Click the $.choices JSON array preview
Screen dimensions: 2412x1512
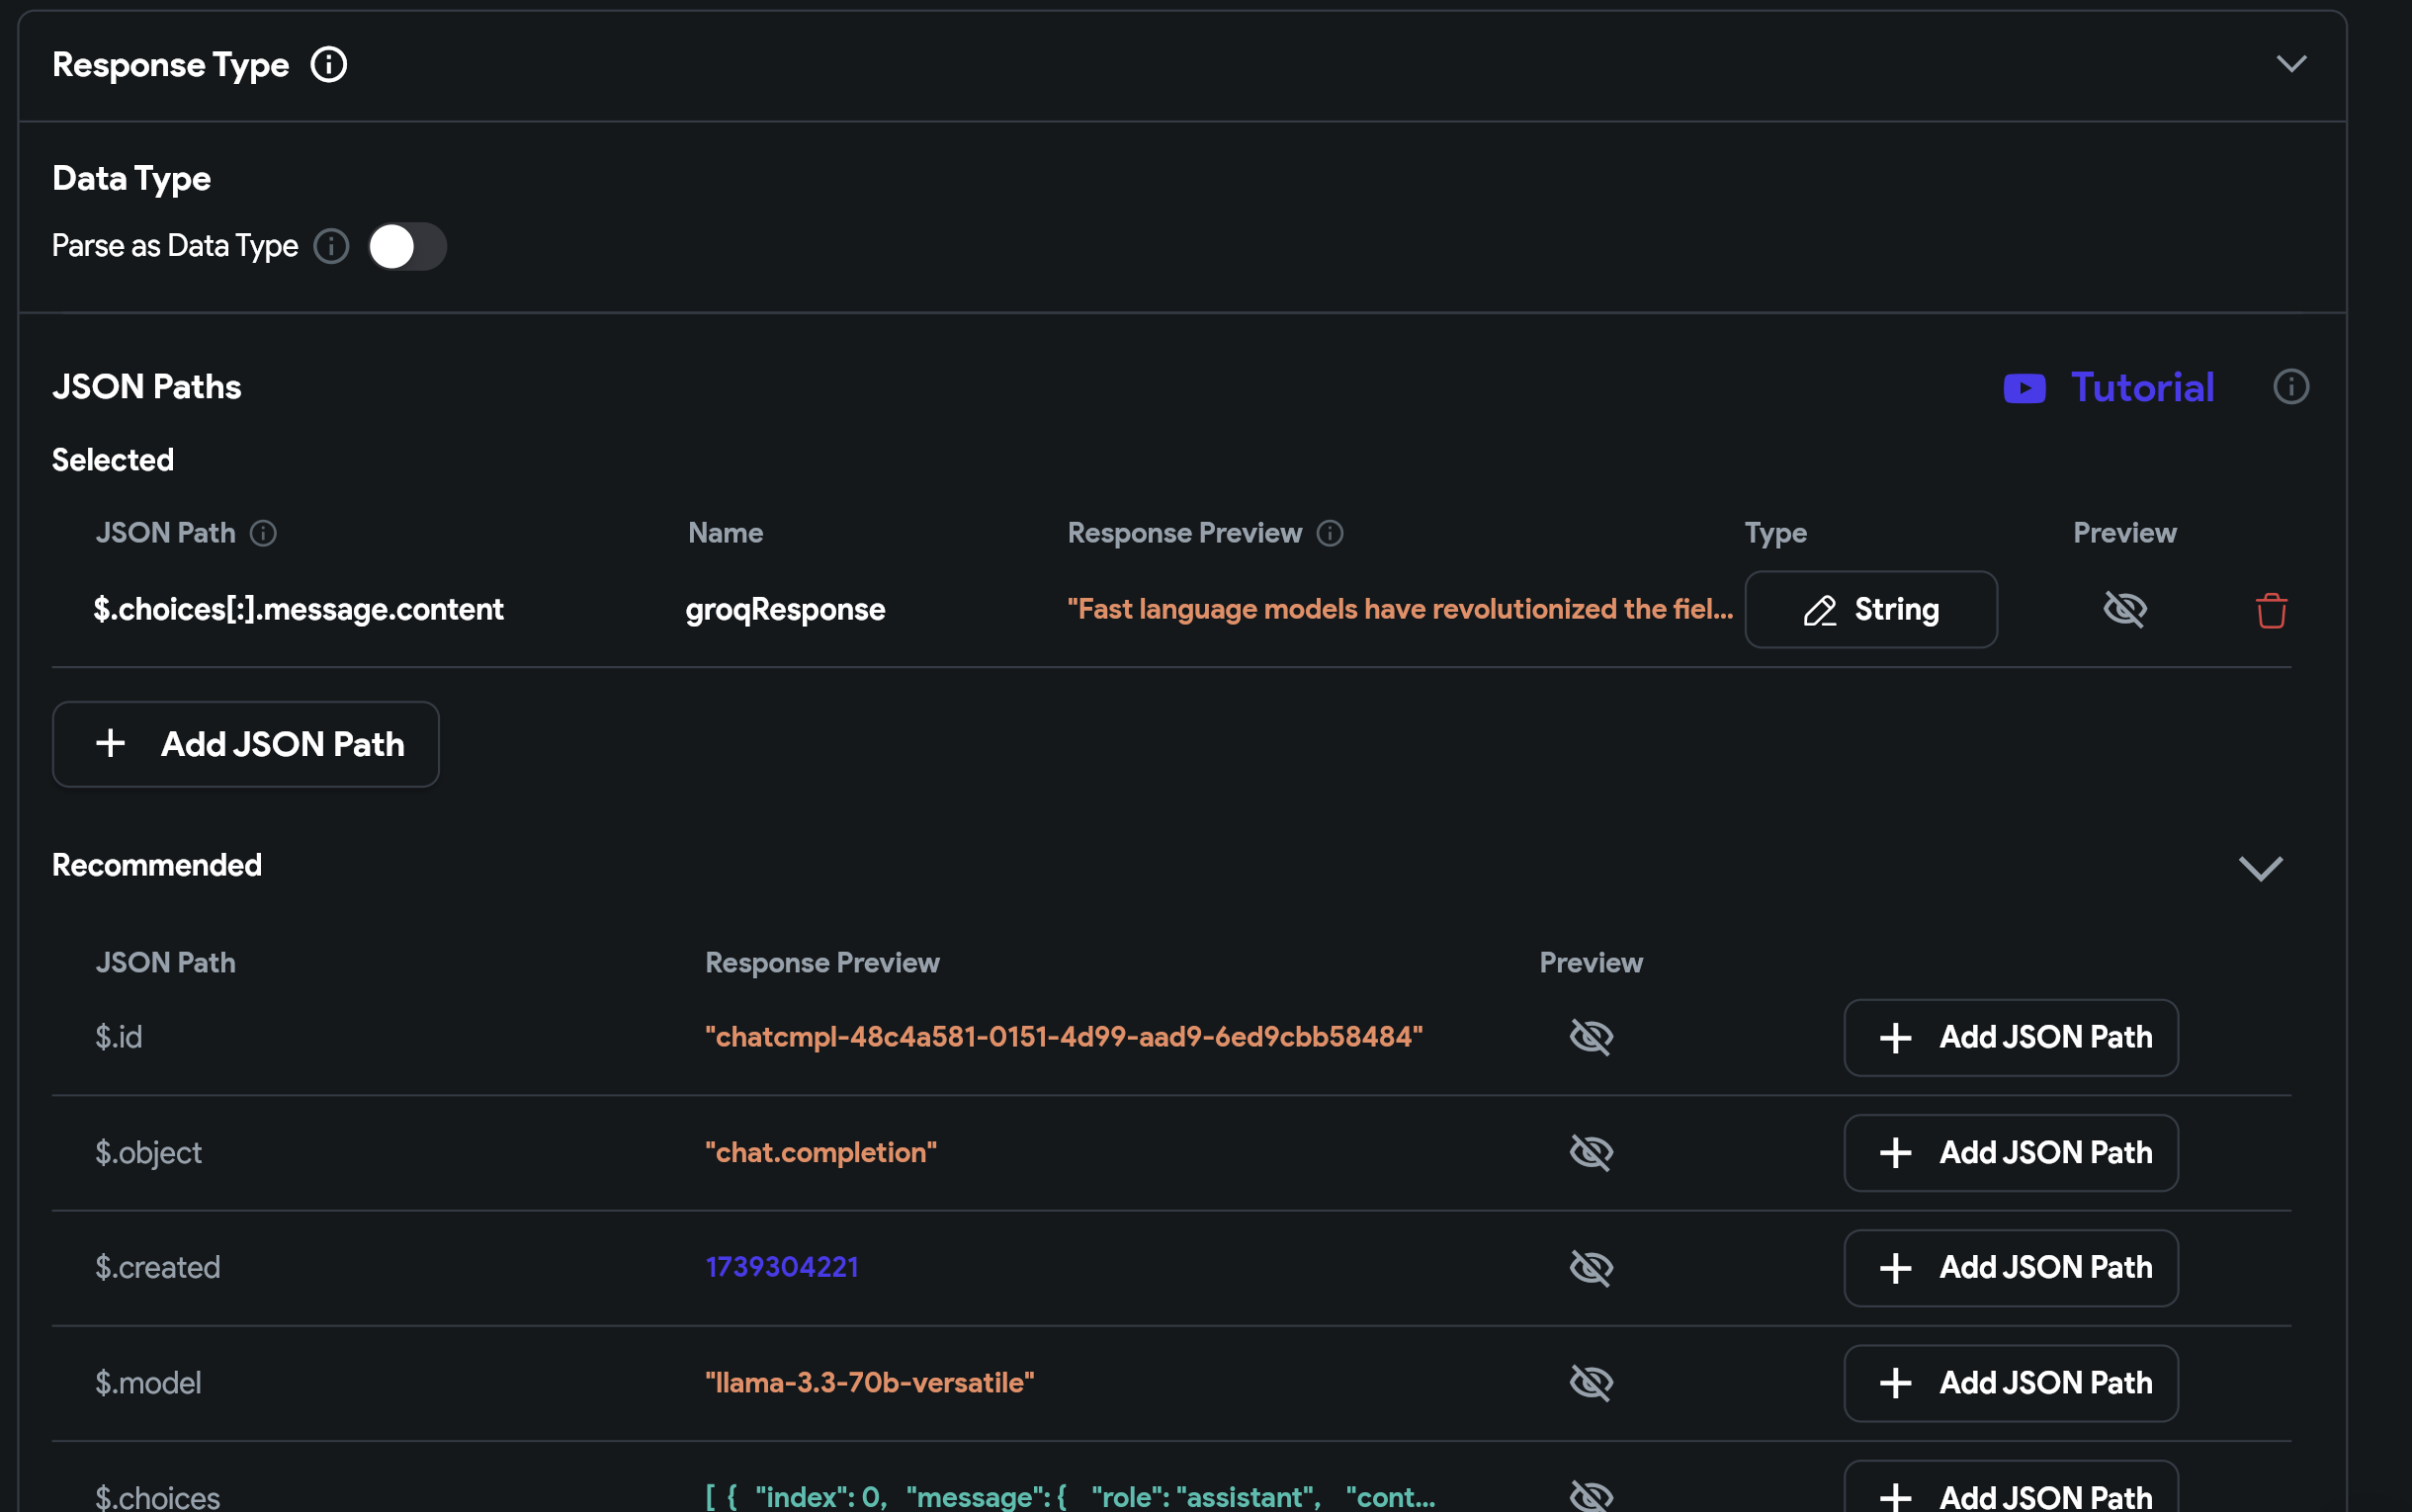(1070, 1497)
